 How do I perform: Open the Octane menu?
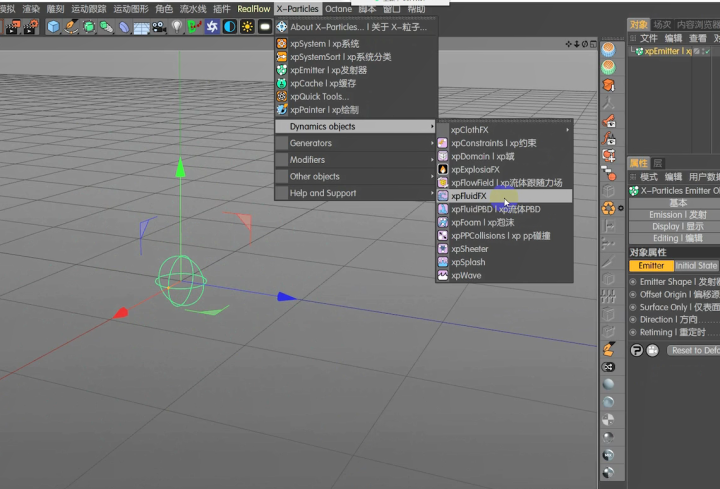pos(338,9)
